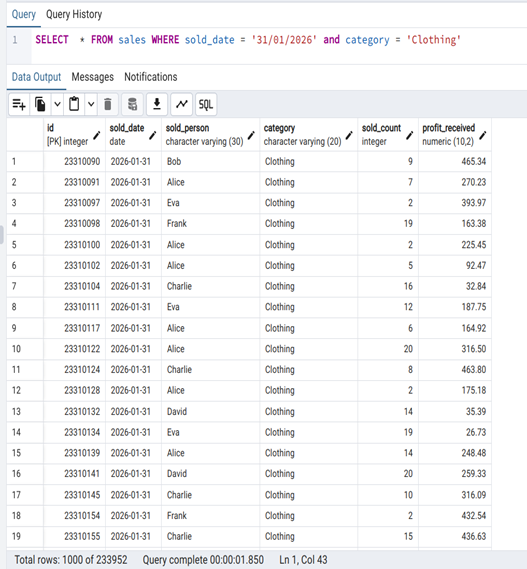Click the id column header
The image size is (527, 569).
pos(74,135)
